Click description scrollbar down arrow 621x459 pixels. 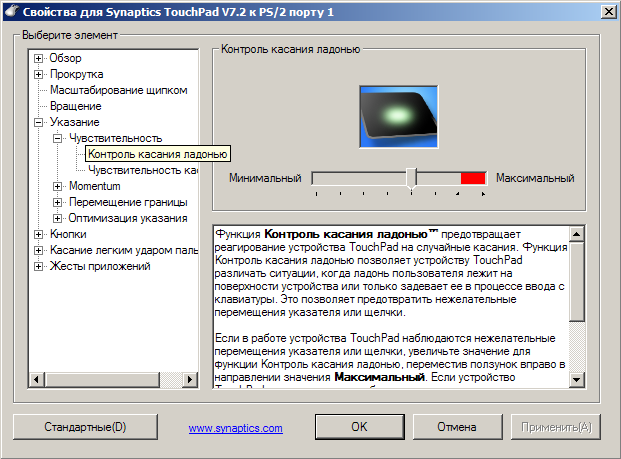pos(577,380)
